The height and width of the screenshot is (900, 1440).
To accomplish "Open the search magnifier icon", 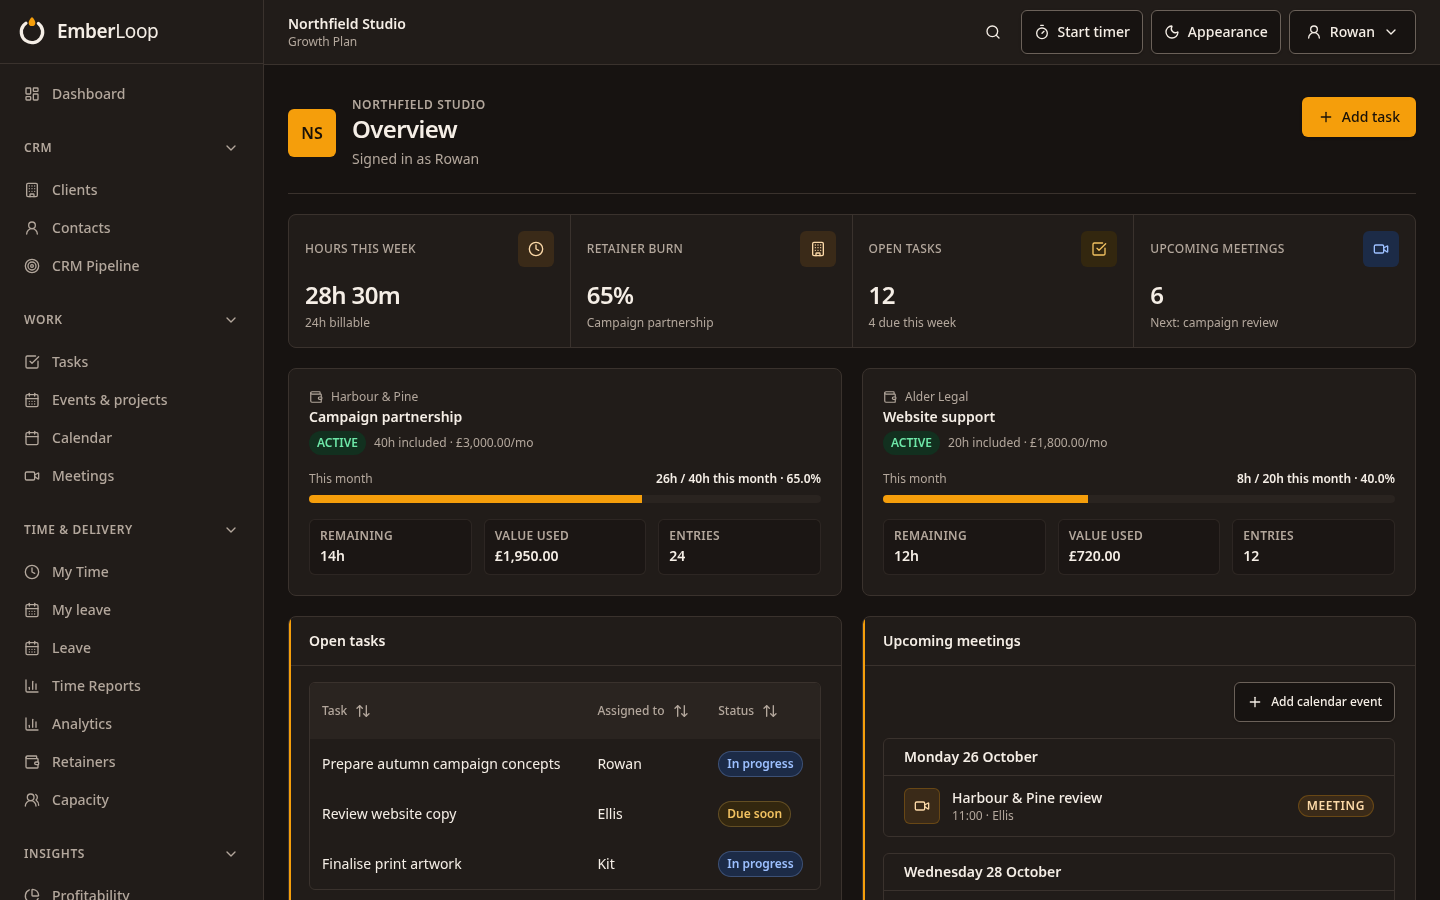I will point(993,32).
